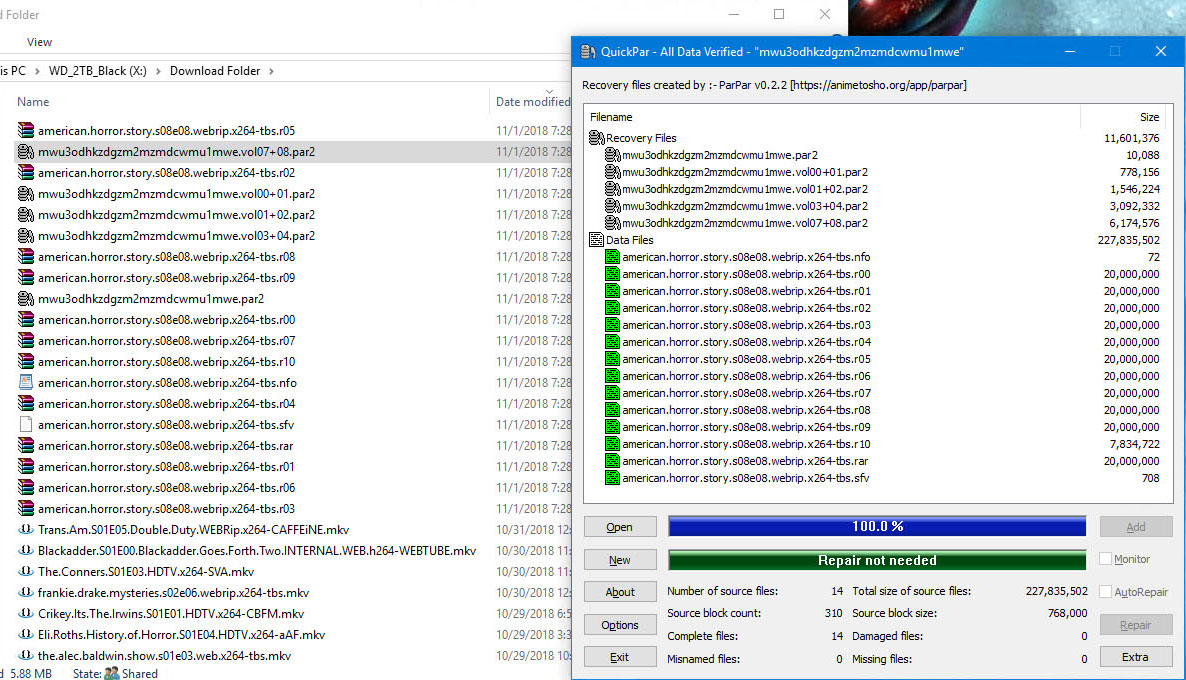Click the RAR archive icon for tbs.r05
This screenshot has width=1186, height=680.
pyautogui.click(x=26, y=131)
